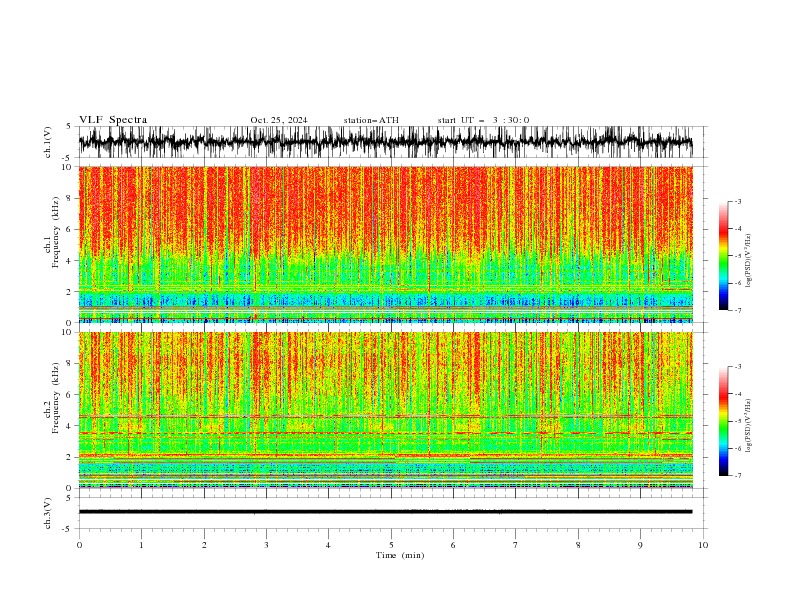Click the "5" tick on the time axis
792x612 pixels.
tap(391, 545)
